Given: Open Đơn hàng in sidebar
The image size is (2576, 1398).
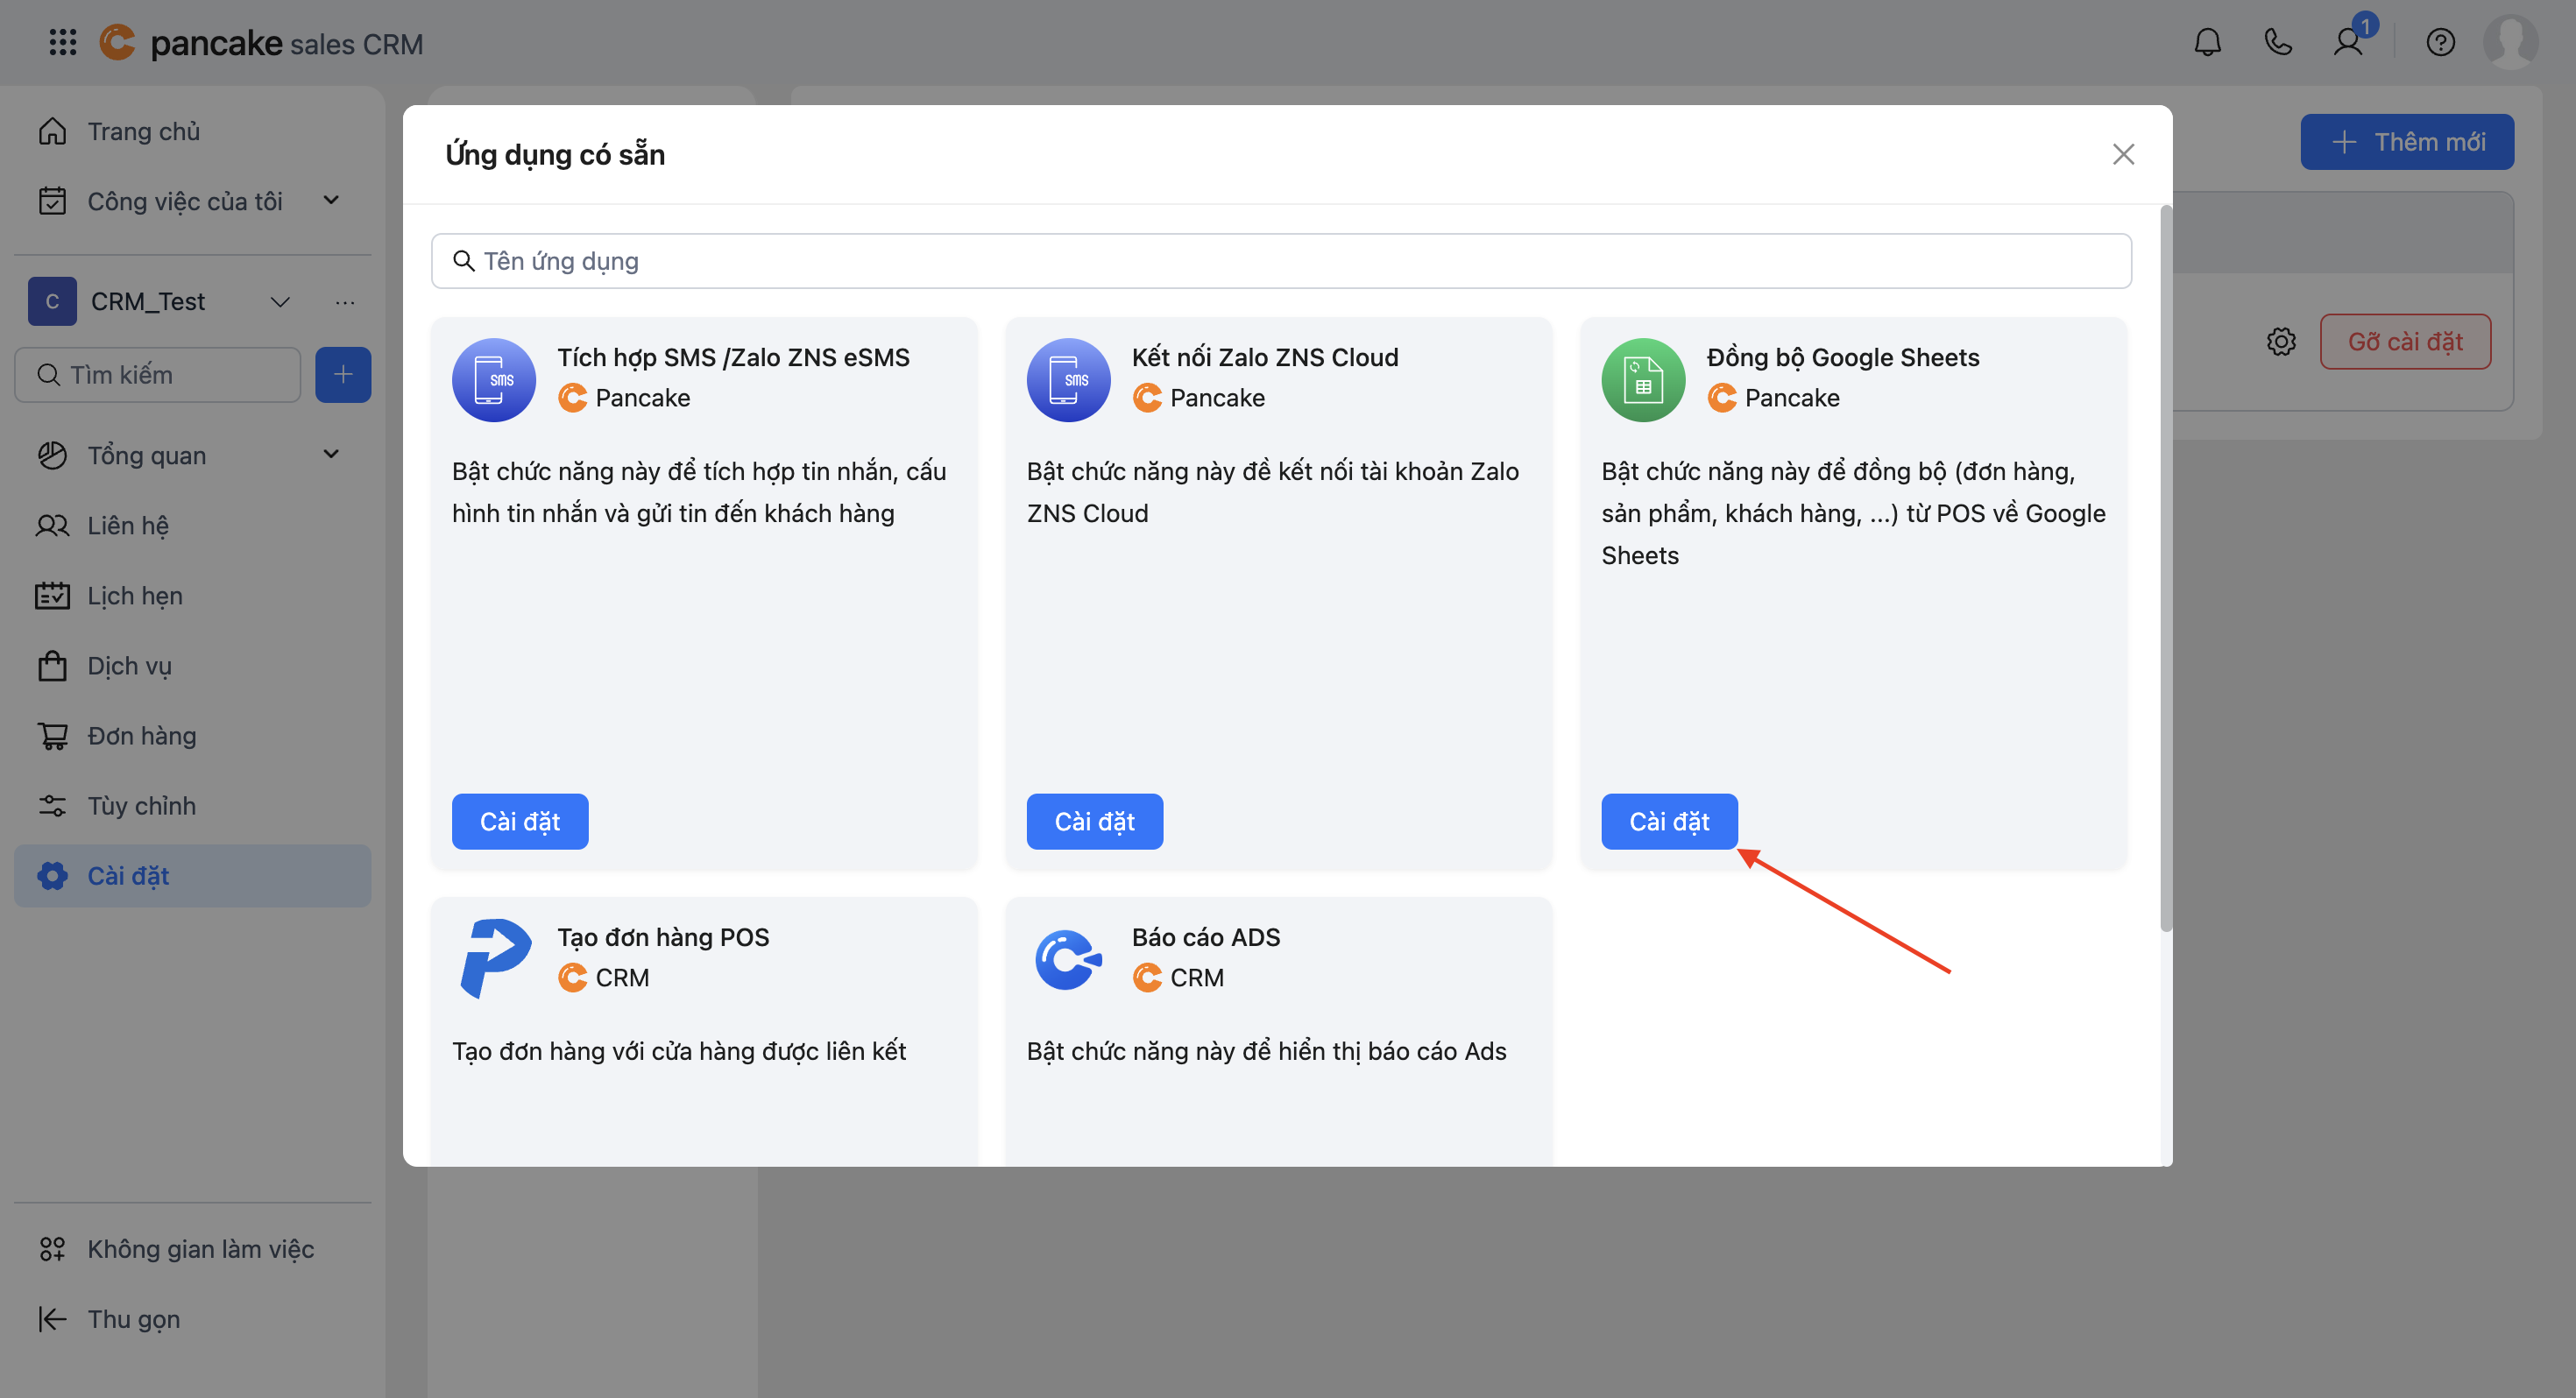Looking at the screenshot, I should (141, 736).
